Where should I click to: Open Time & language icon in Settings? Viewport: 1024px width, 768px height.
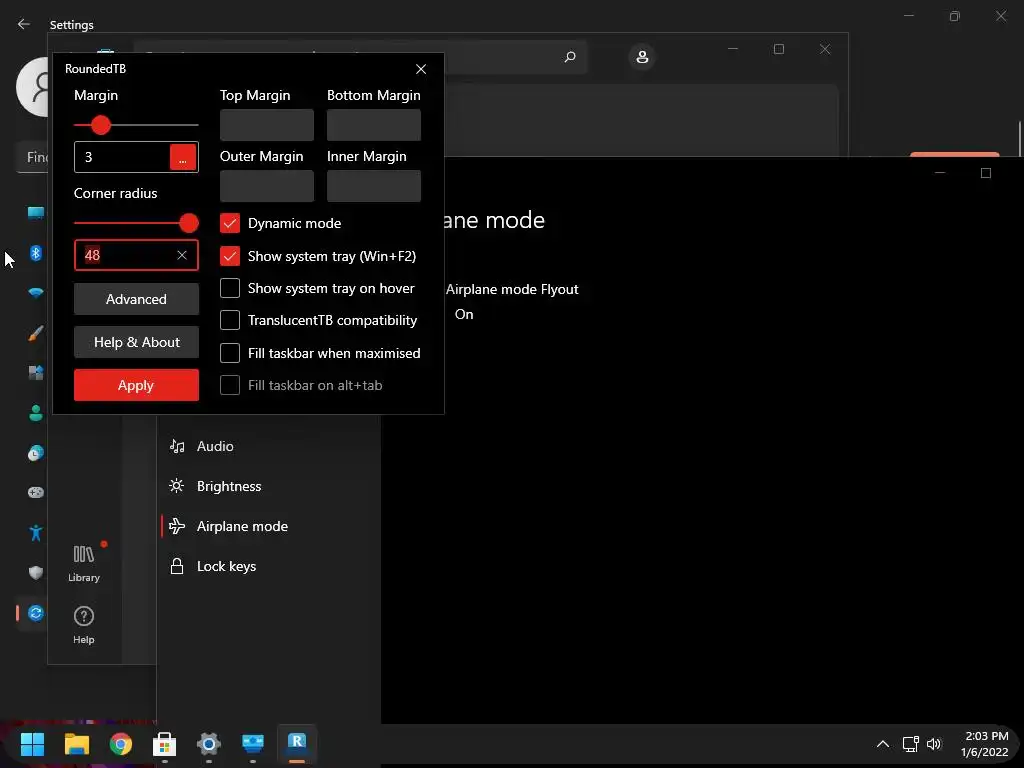click(x=35, y=453)
